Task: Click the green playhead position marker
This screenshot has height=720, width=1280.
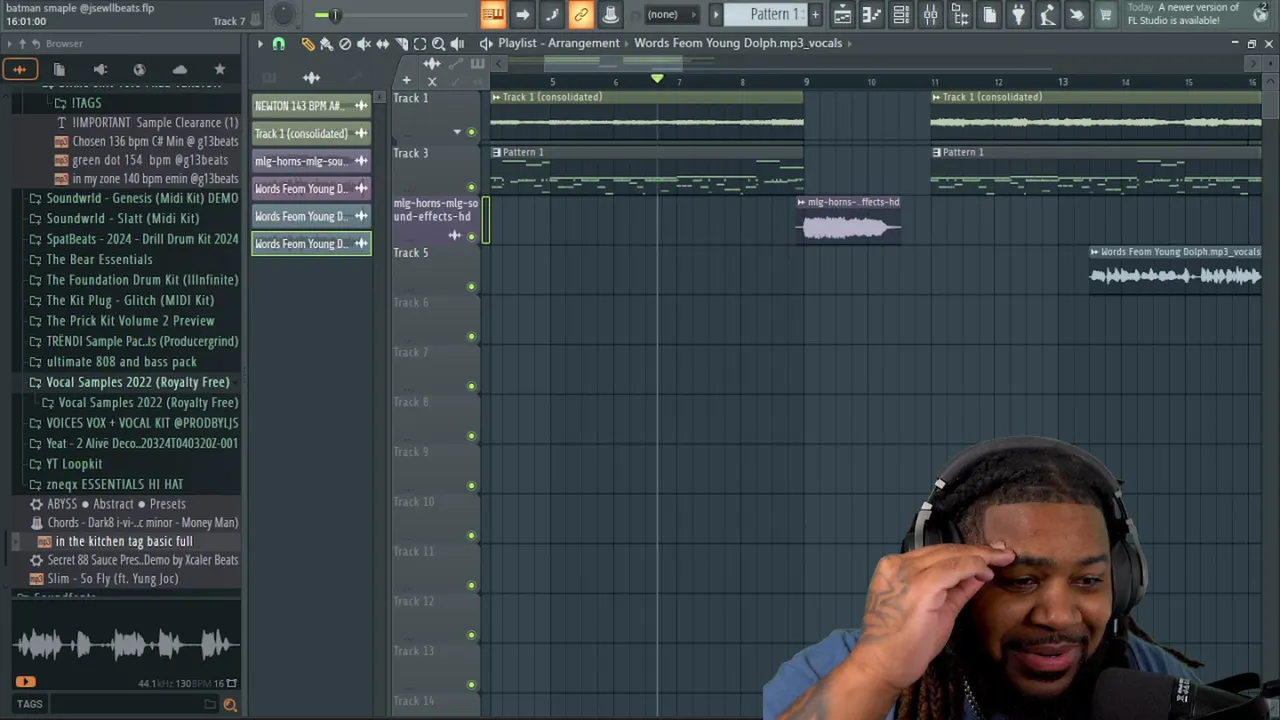Action: tap(657, 79)
